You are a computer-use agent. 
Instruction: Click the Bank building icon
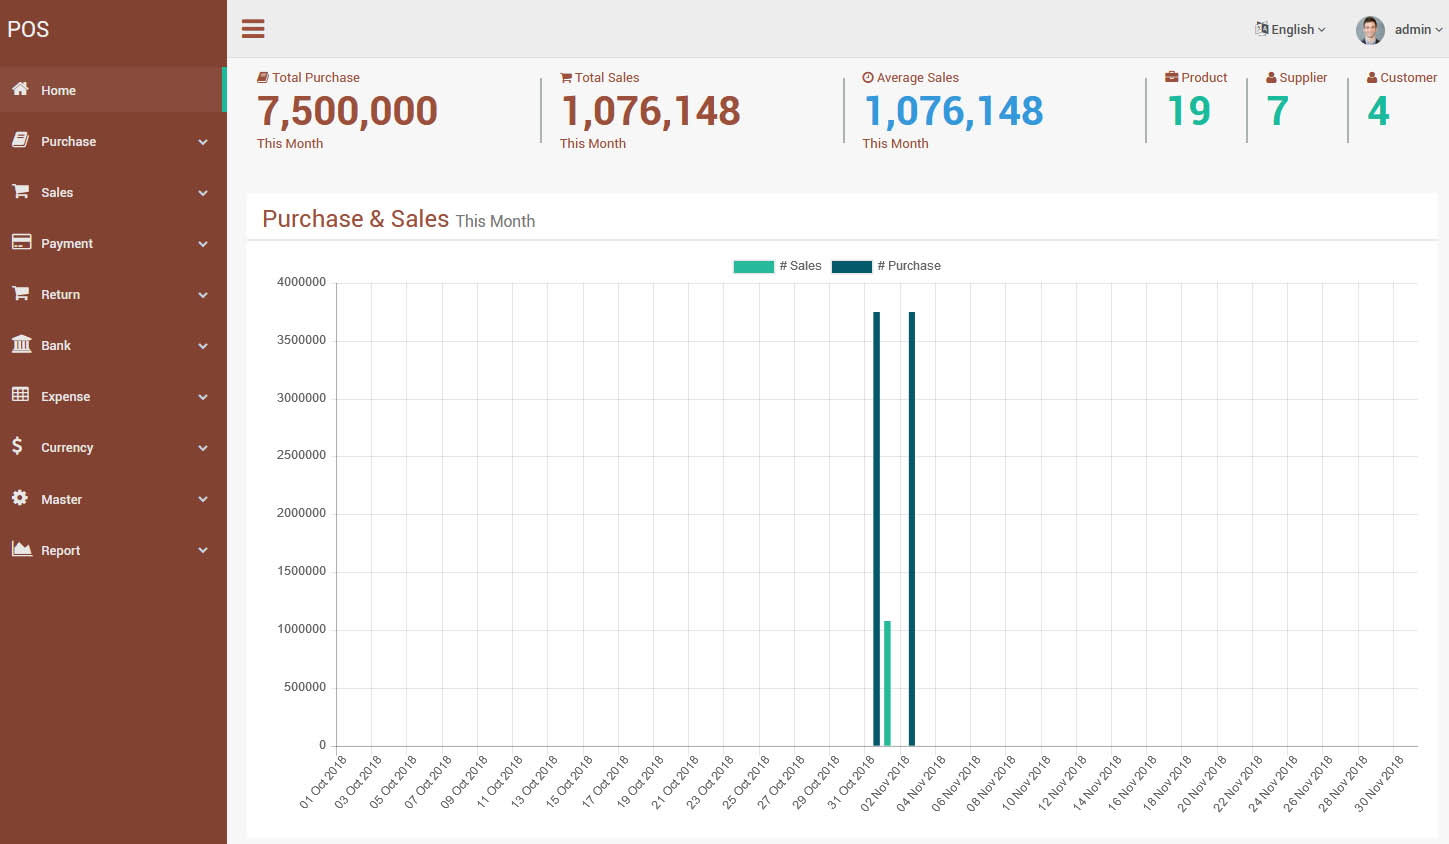tap(21, 345)
